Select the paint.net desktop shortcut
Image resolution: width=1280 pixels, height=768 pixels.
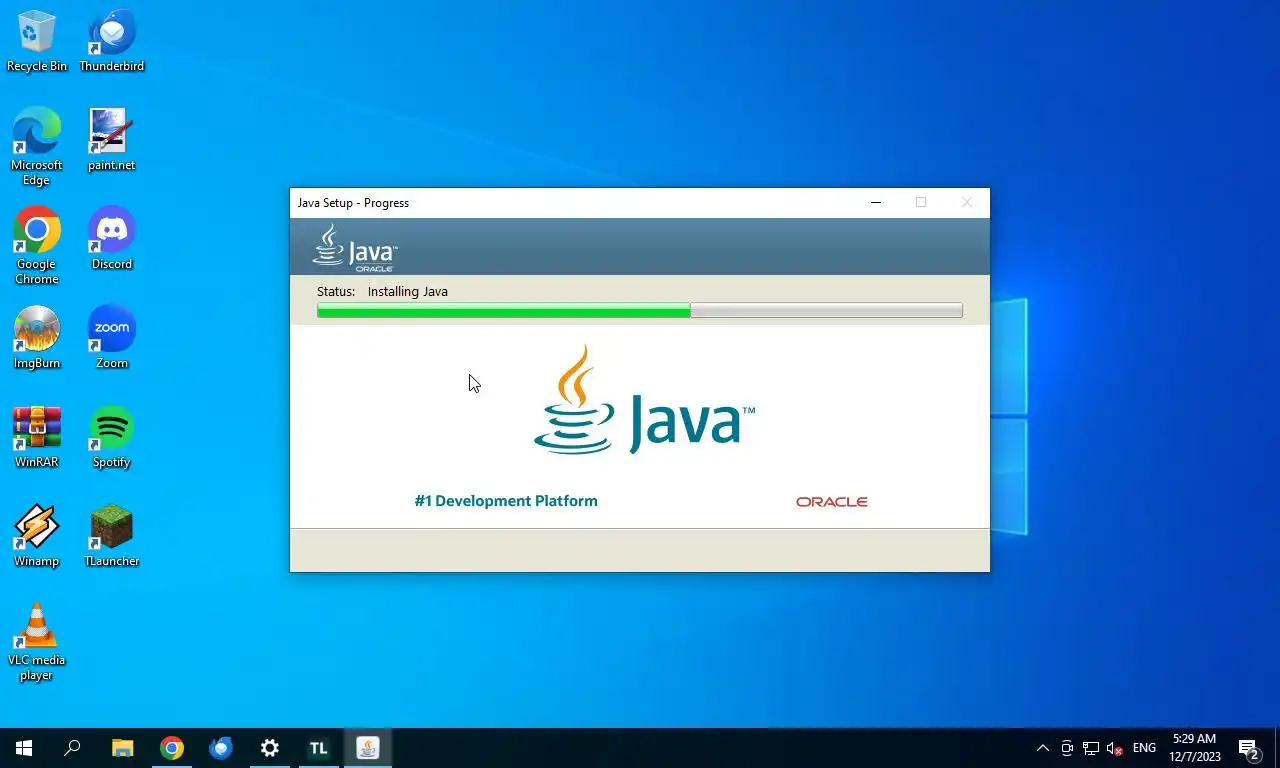click(112, 140)
